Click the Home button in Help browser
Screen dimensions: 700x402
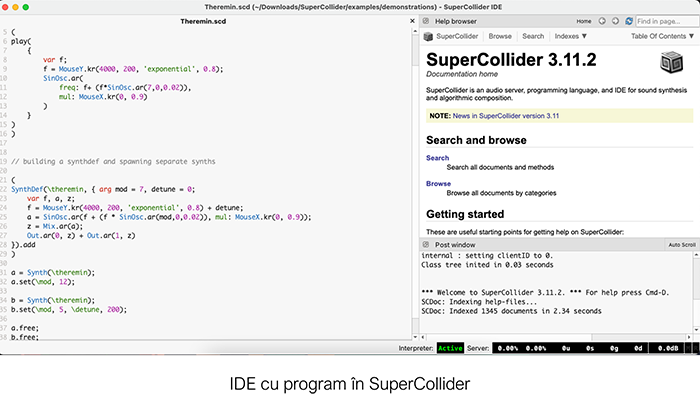(x=583, y=20)
